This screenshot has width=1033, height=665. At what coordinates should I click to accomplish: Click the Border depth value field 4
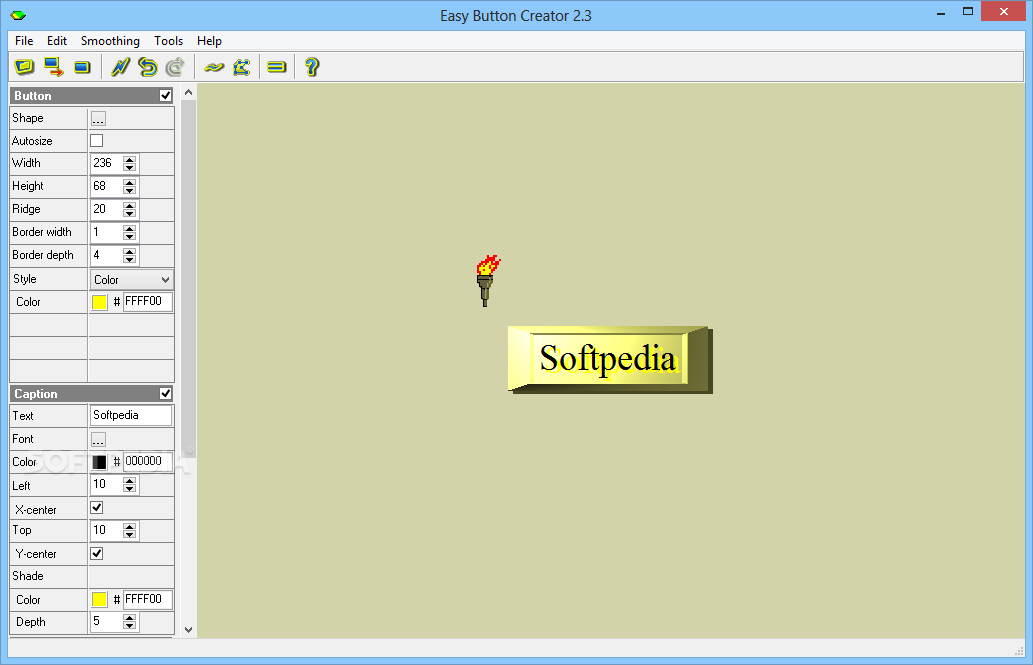coord(106,255)
